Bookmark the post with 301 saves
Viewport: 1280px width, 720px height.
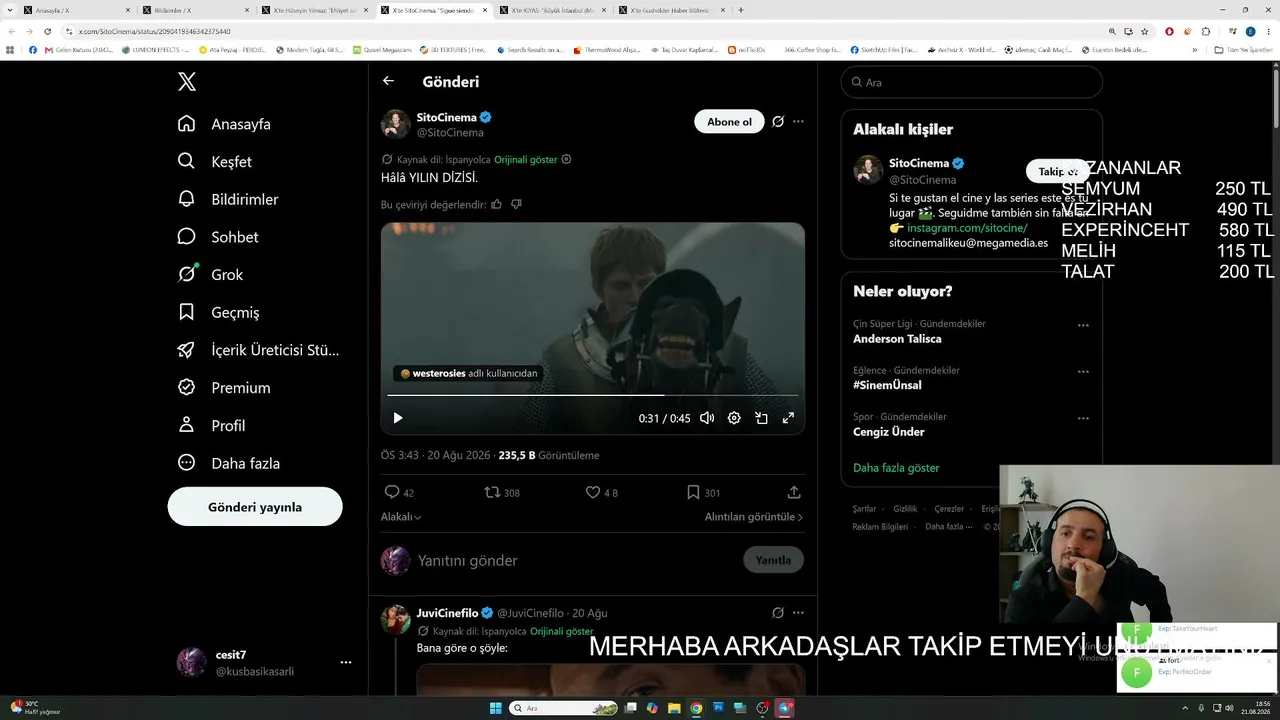[x=703, y=492]
